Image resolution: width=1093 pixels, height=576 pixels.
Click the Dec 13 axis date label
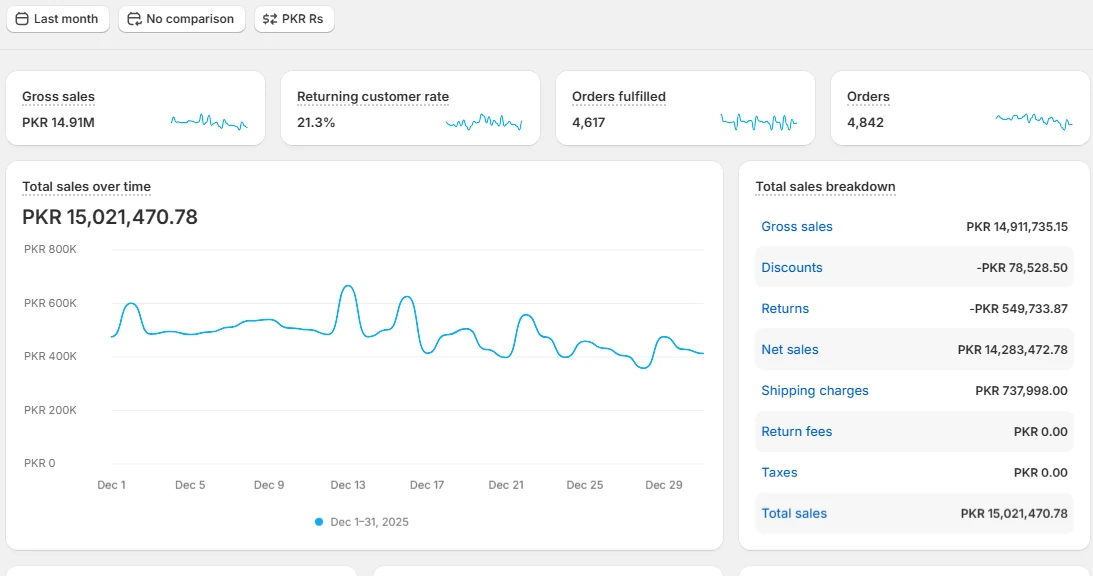point(348,485)
